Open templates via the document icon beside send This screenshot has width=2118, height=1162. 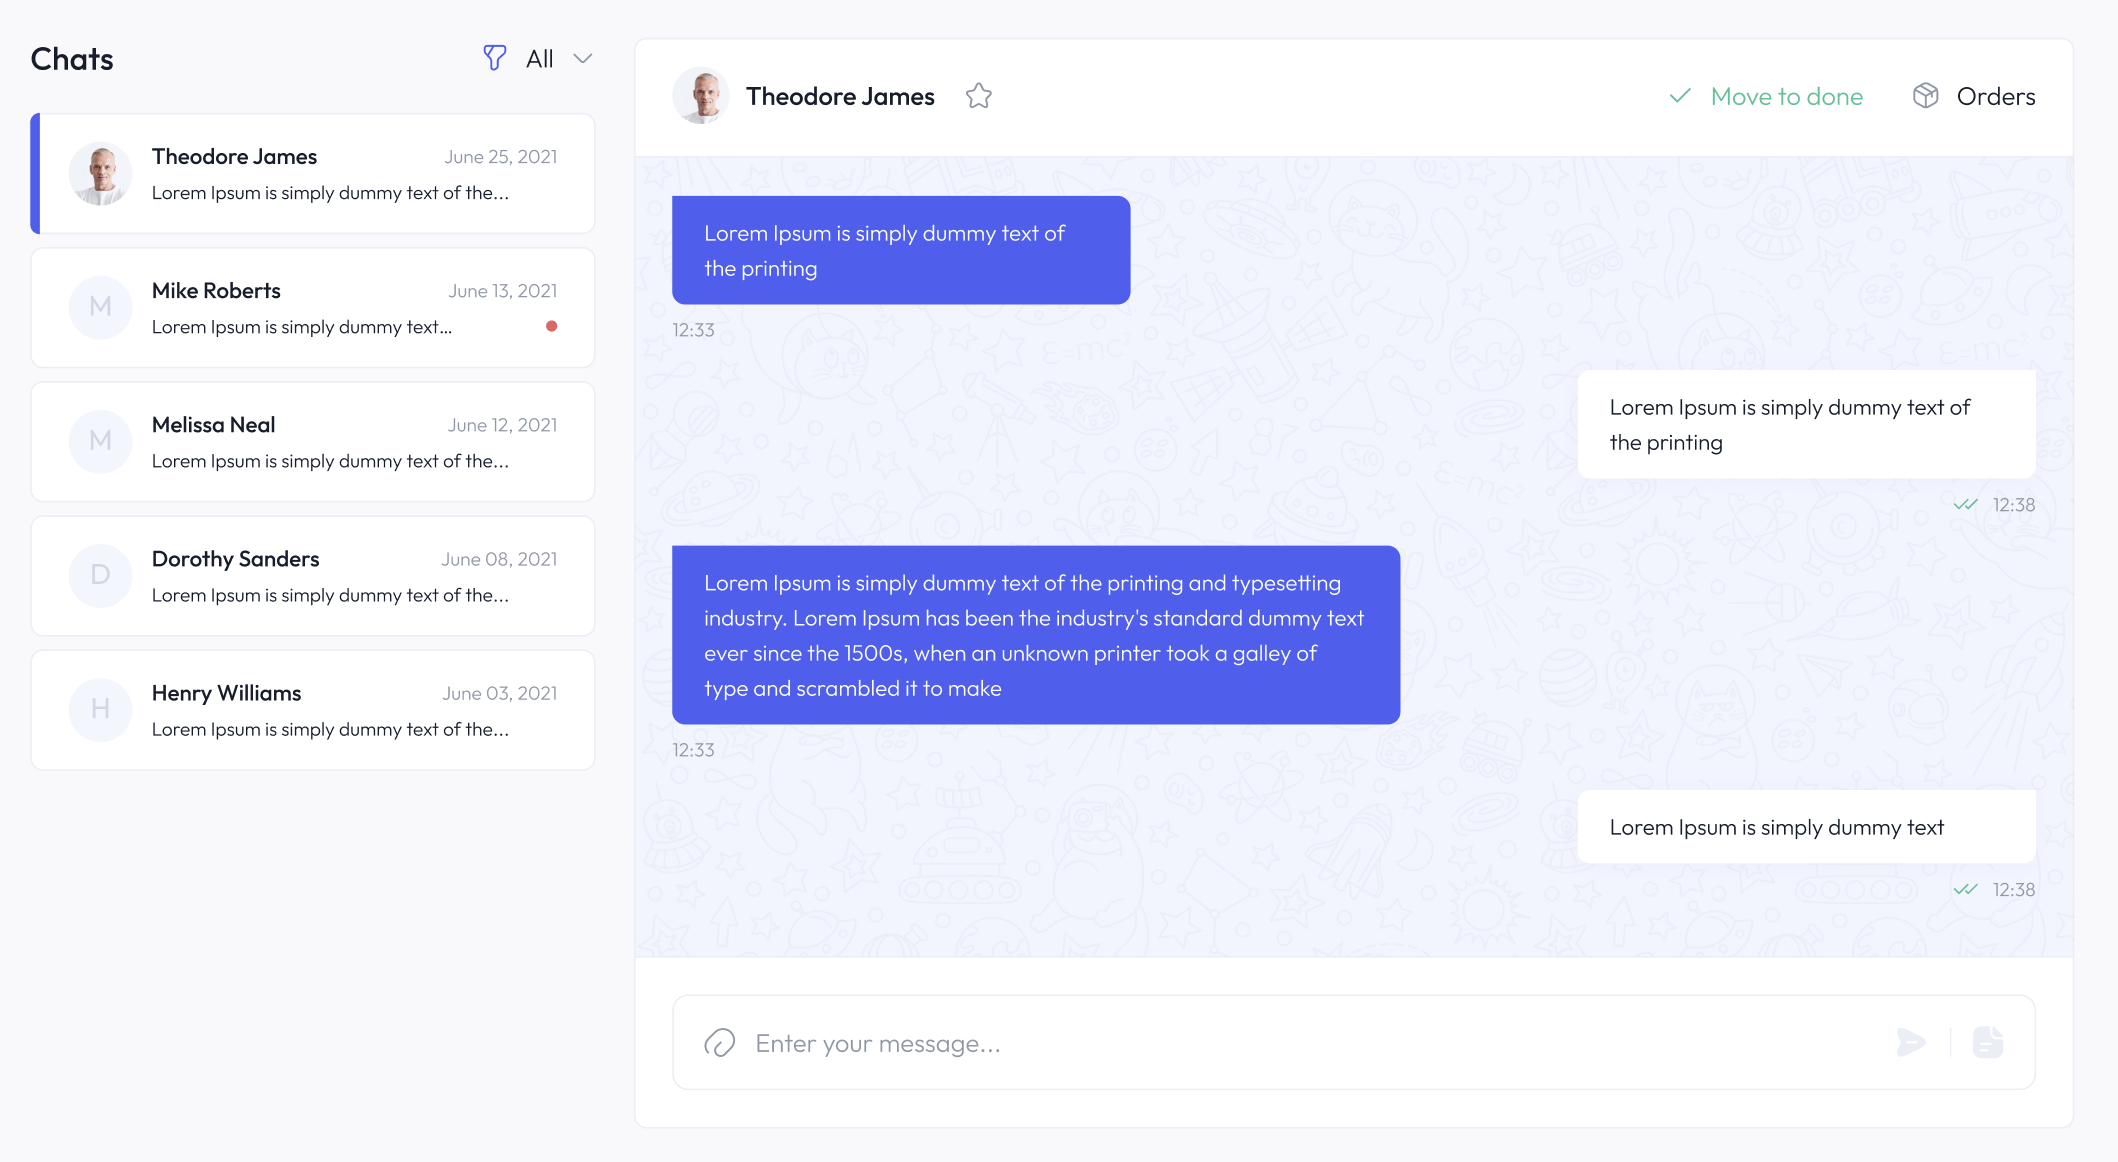1986,1042
